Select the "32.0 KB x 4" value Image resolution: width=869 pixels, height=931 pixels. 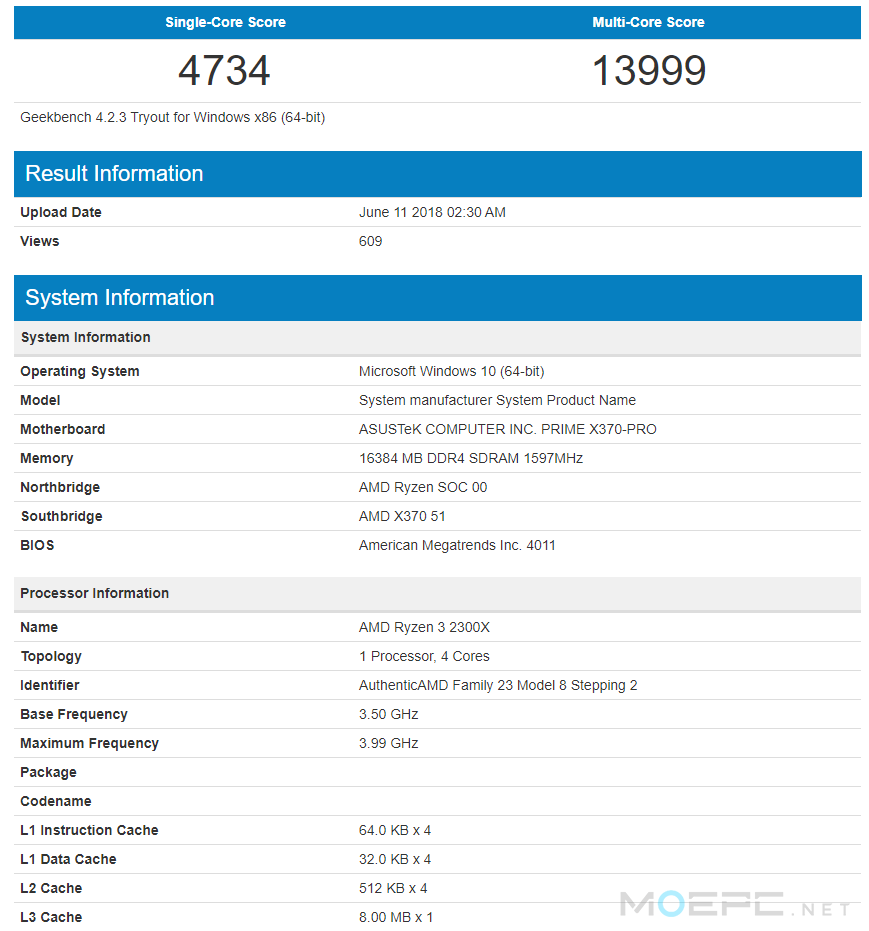(x=395, y=860)
